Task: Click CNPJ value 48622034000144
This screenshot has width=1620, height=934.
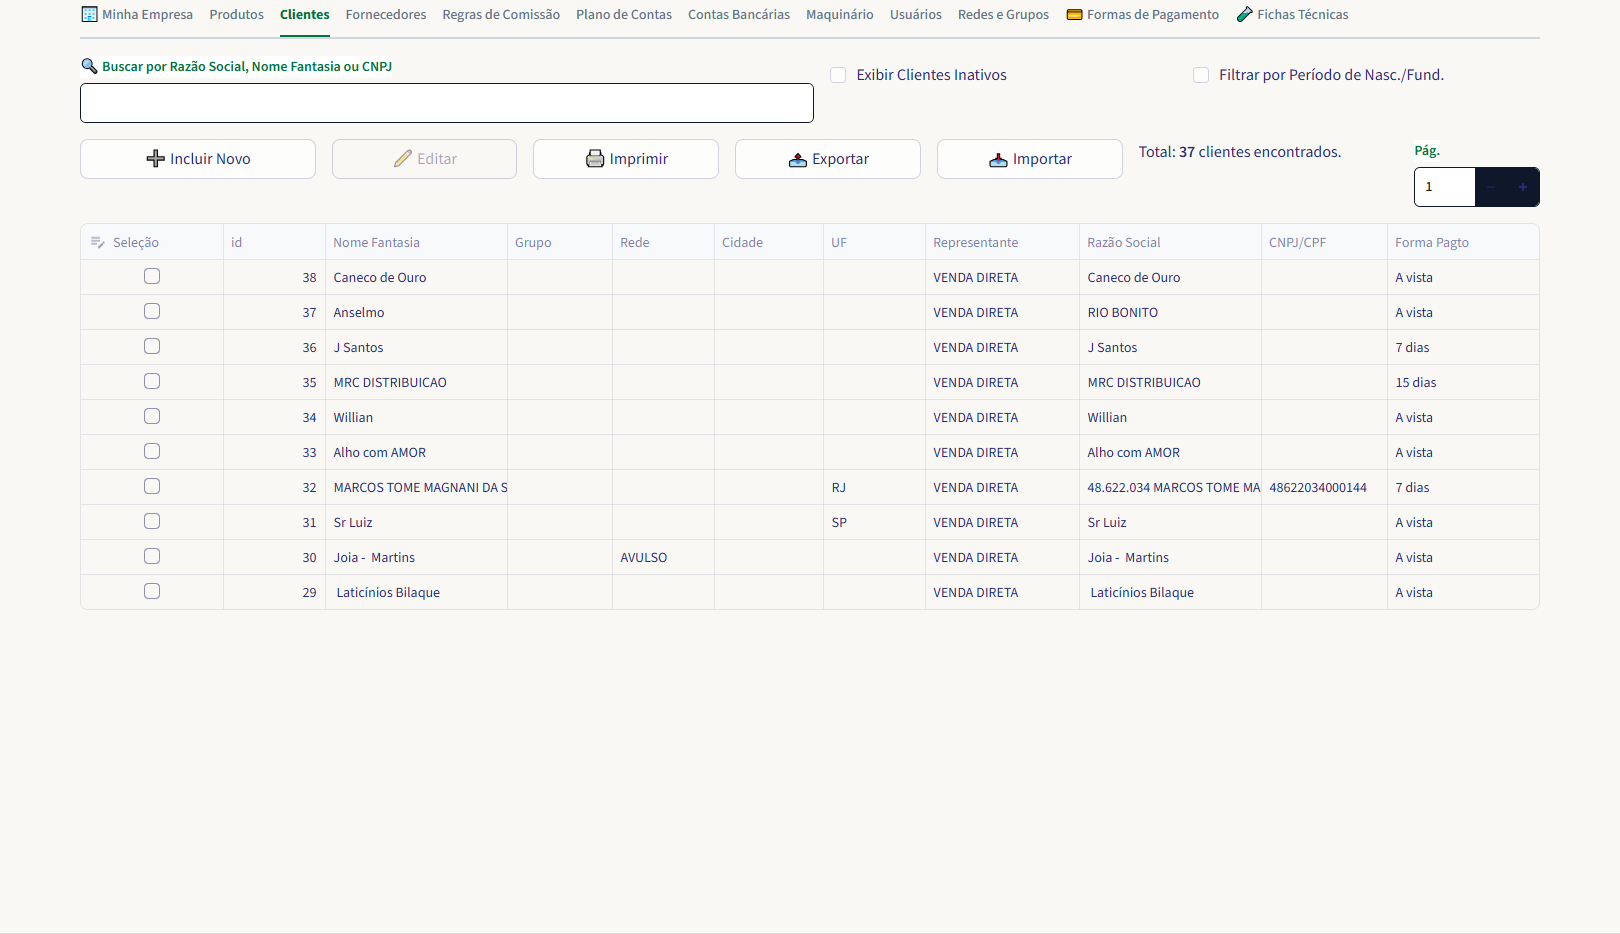Action: [1318, 487]
